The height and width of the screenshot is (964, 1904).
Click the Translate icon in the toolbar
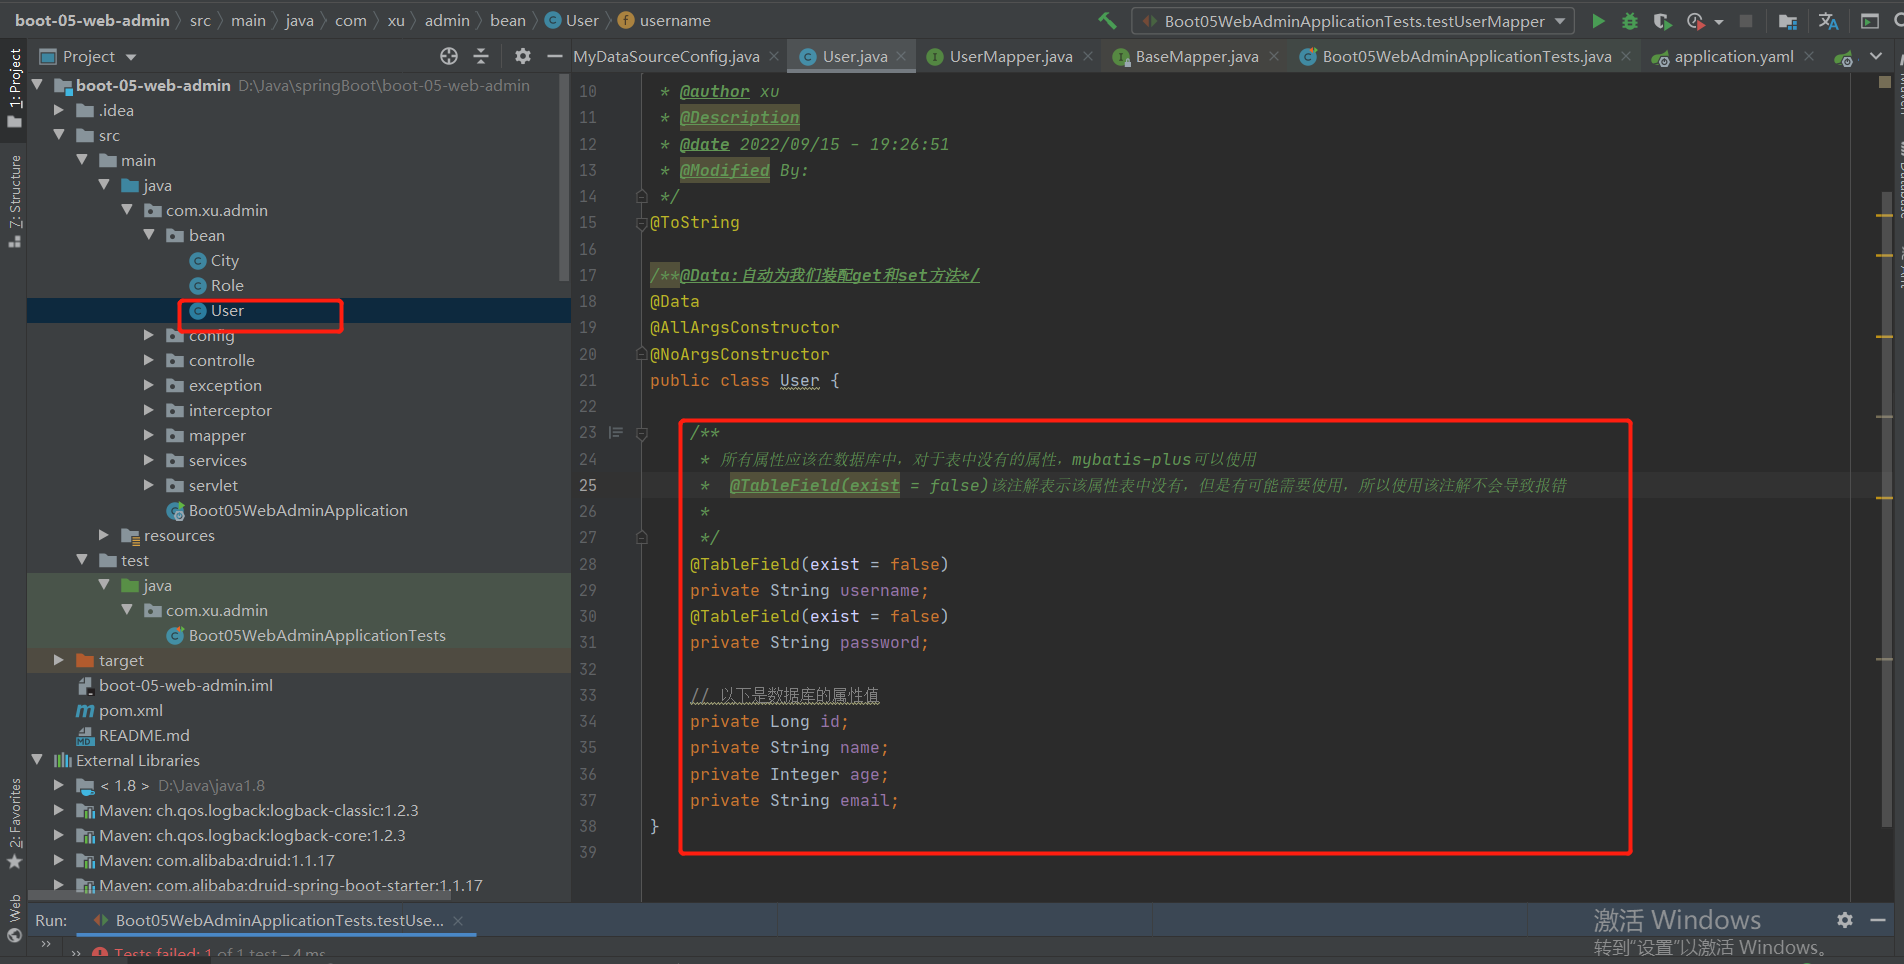1828,21
